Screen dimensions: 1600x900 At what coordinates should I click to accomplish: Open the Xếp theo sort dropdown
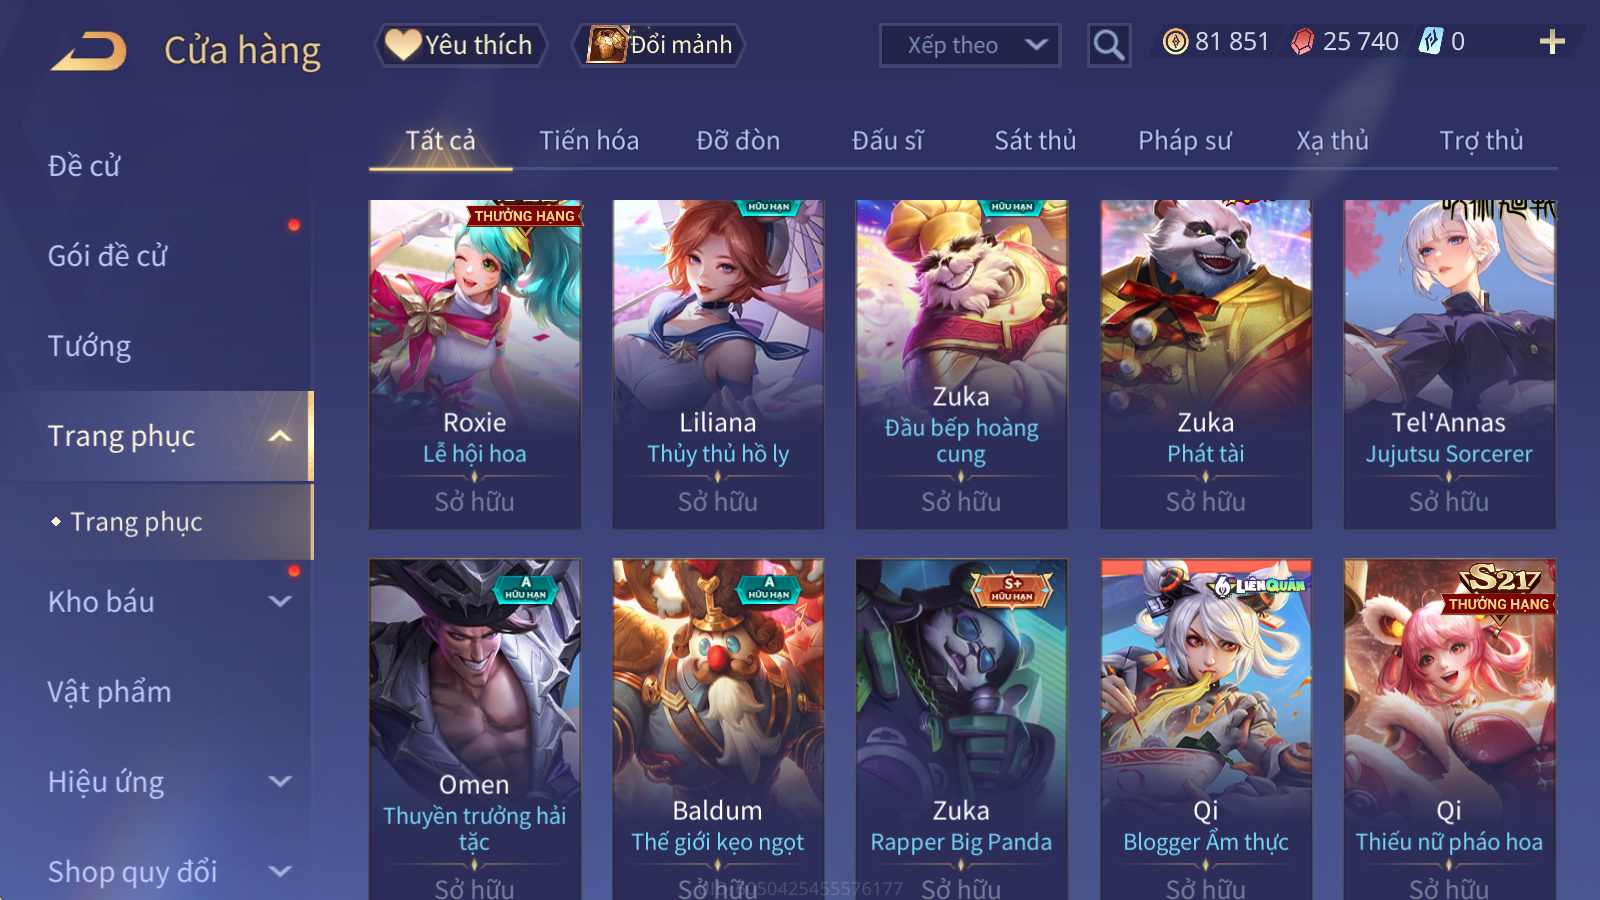coord(970,45)
